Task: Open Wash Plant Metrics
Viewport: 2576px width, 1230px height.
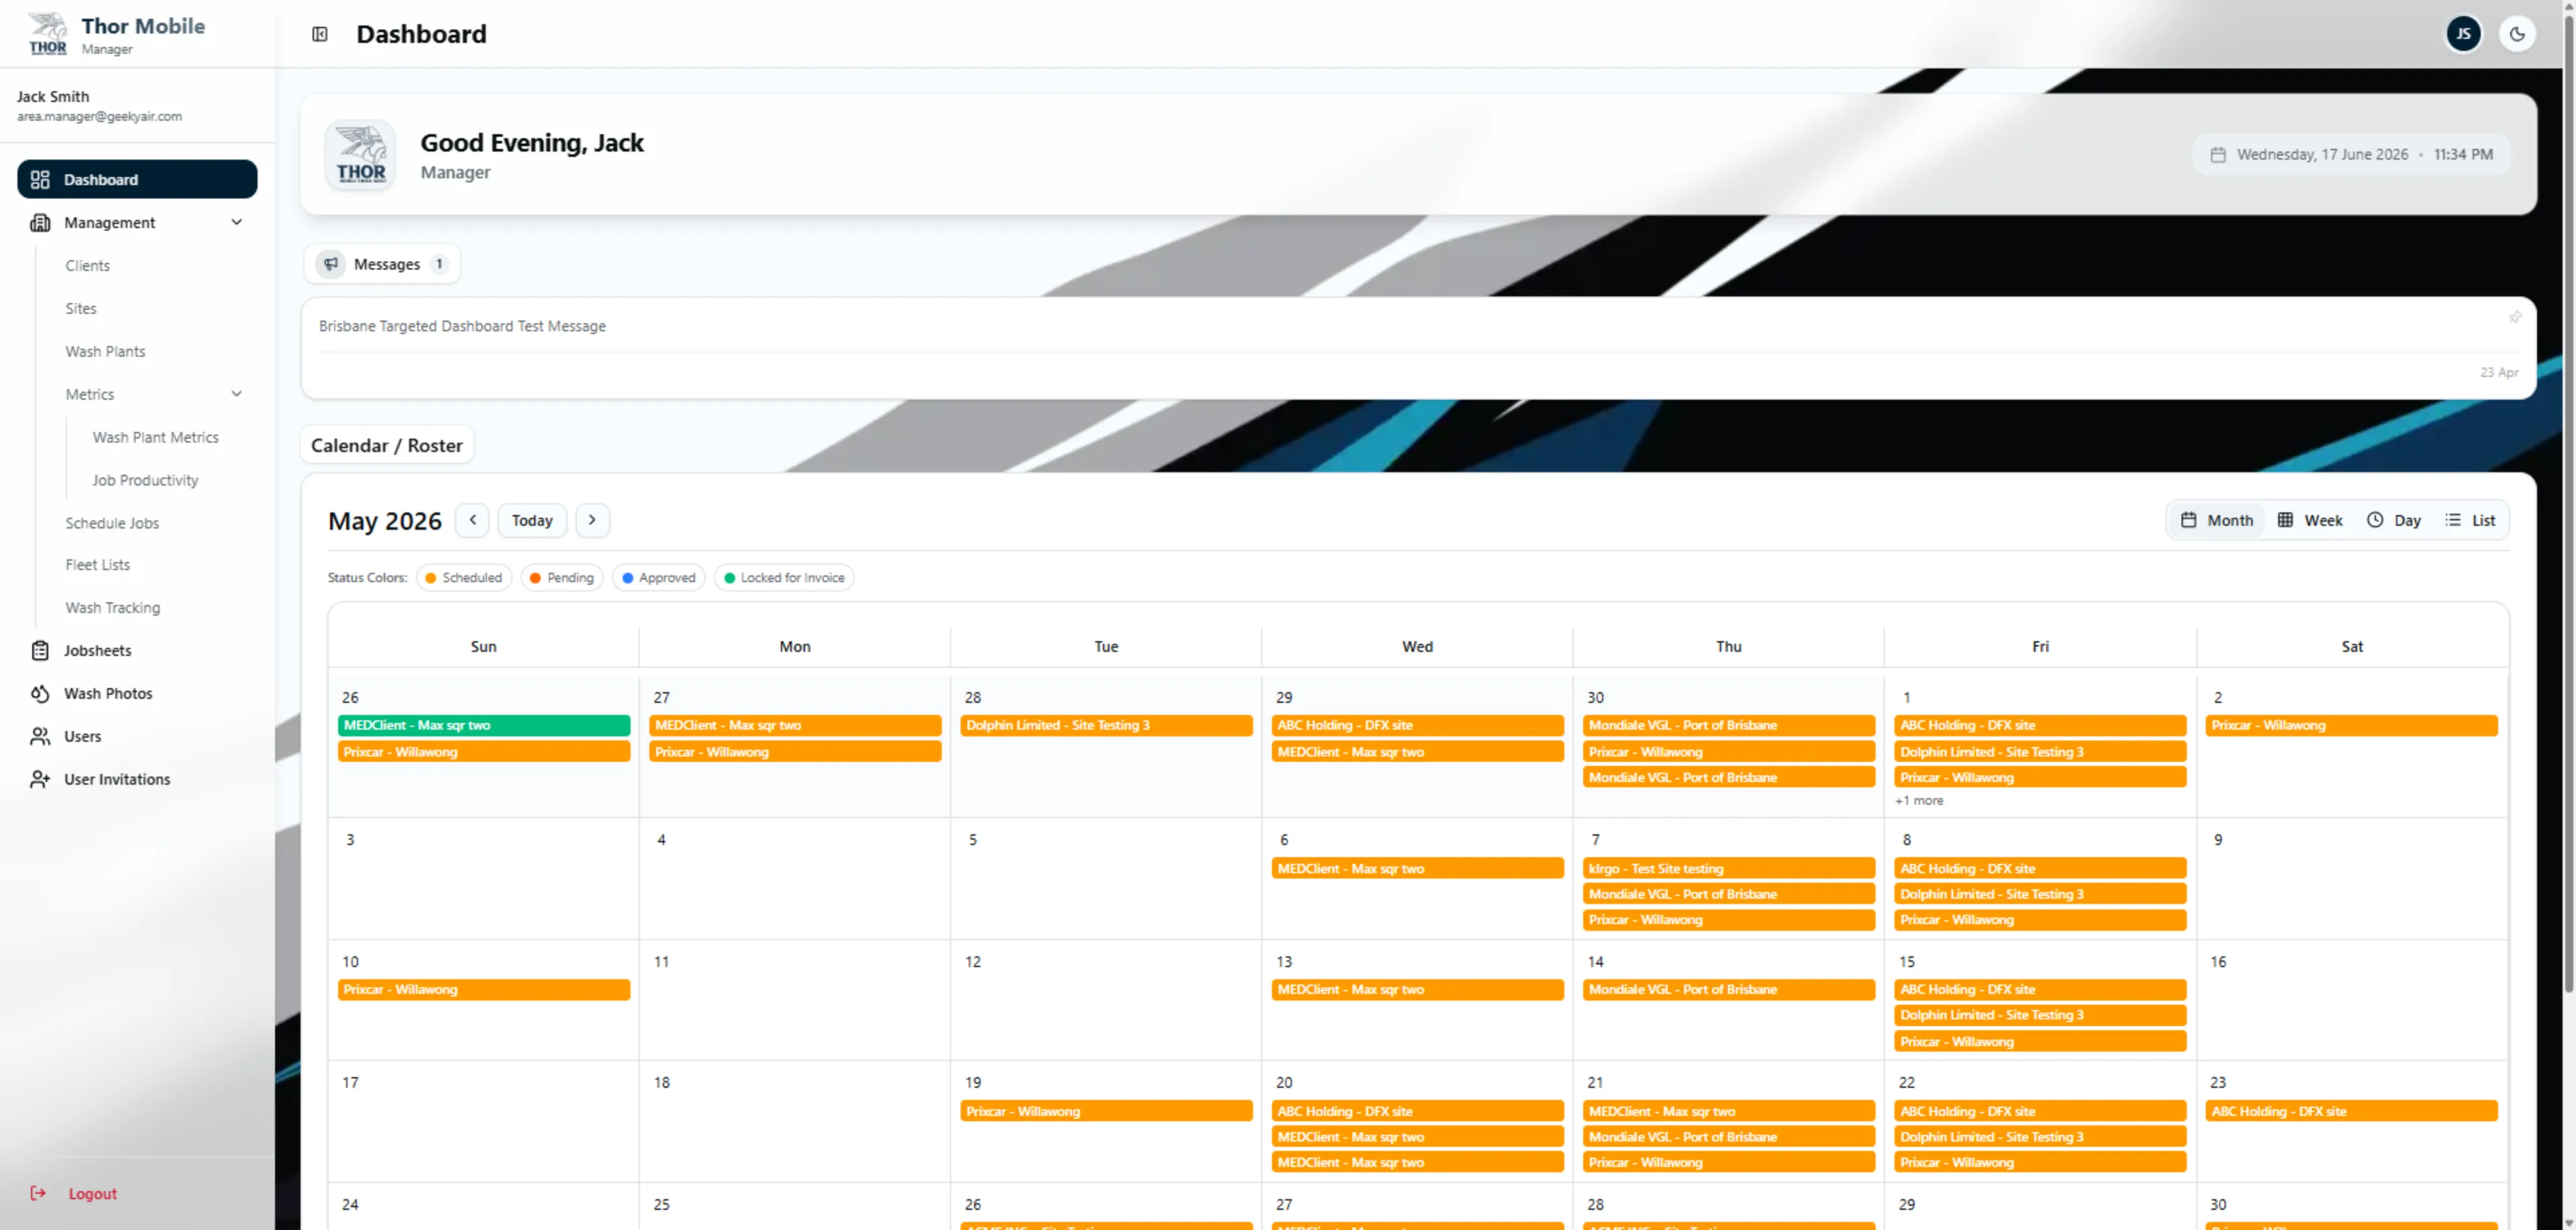Action: (x=155, y=437)
